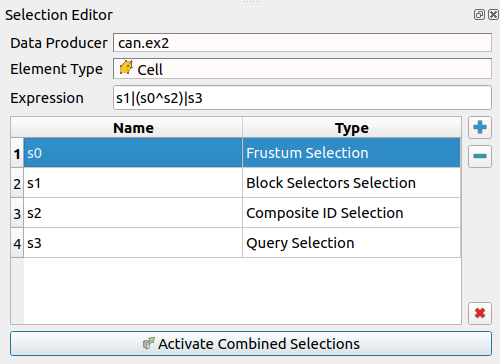Image resolution: width=500 pixels, height=364 pixels.
Task: Close the Selection Editor panel
Action: click(x=493, y=15)
